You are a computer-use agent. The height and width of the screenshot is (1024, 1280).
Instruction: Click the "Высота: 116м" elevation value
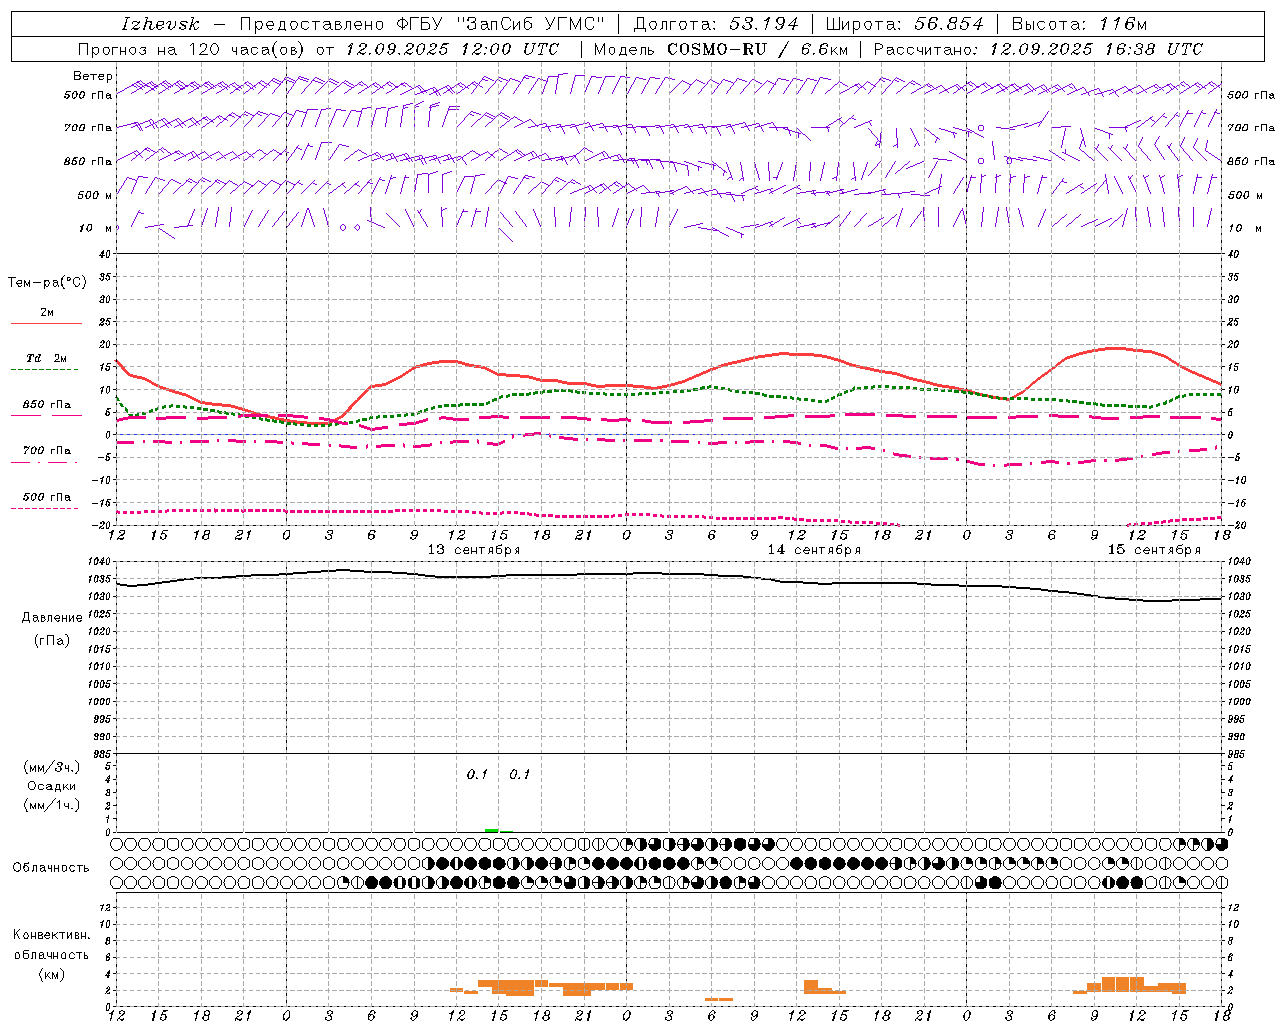(1079, 24)
